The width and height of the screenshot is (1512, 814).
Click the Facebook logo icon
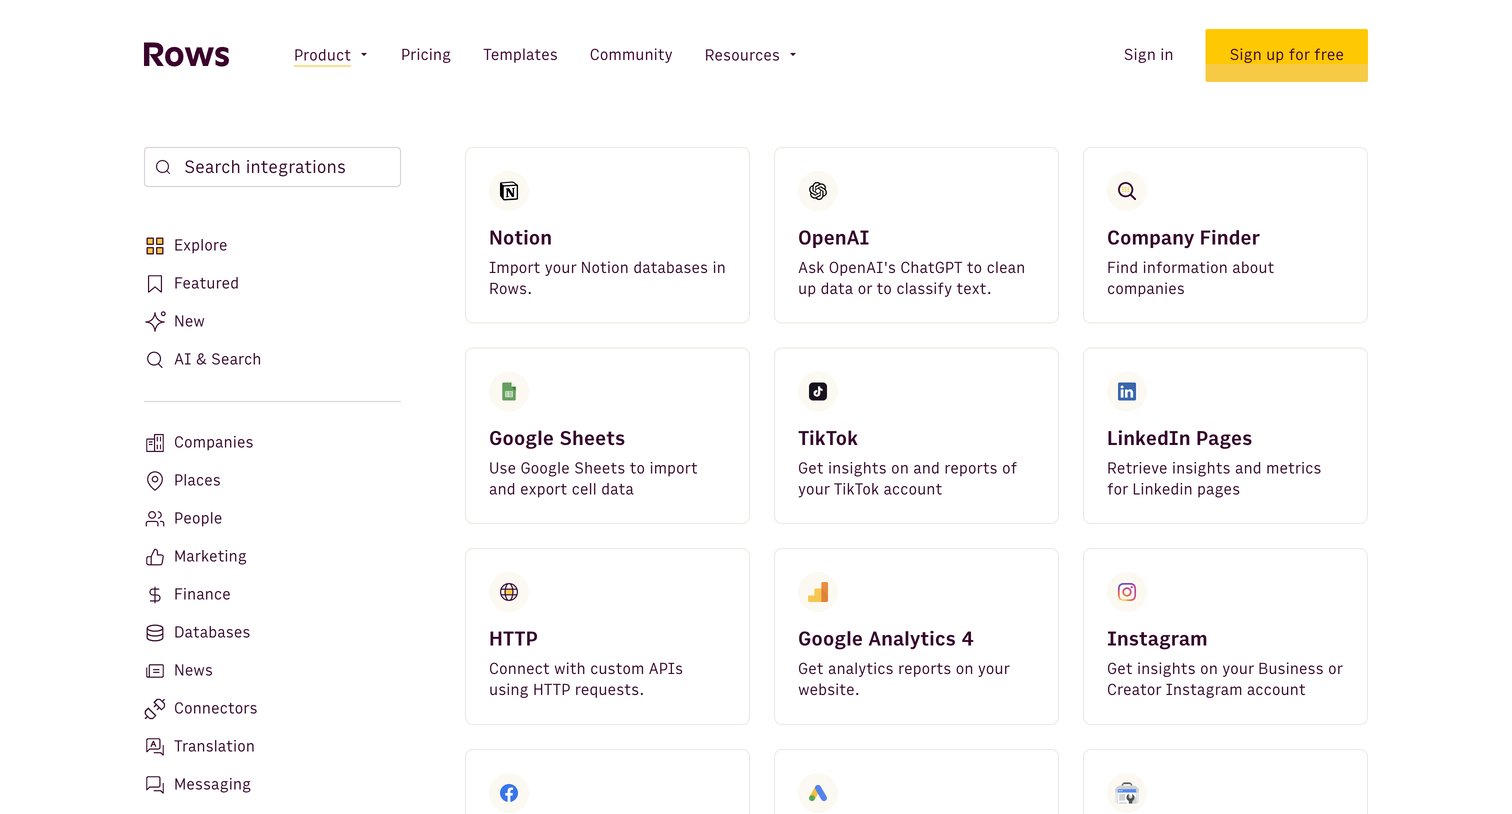509,793
